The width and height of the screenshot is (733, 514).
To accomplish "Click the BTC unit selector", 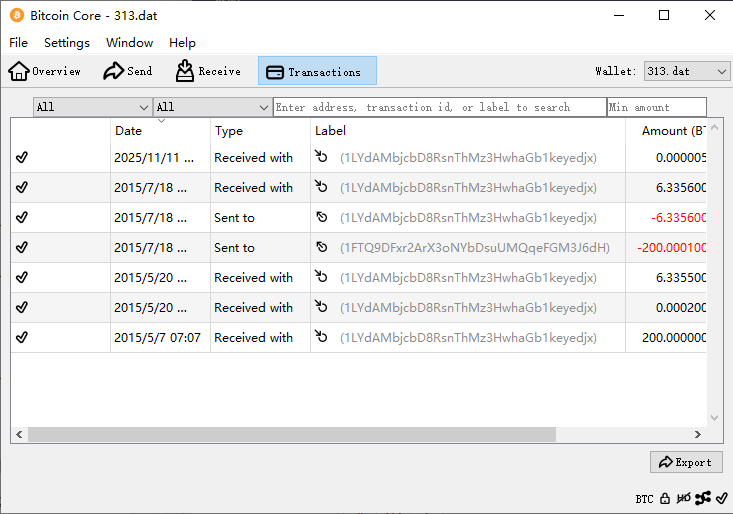I will pyautogui.click(x=644, y=498).
